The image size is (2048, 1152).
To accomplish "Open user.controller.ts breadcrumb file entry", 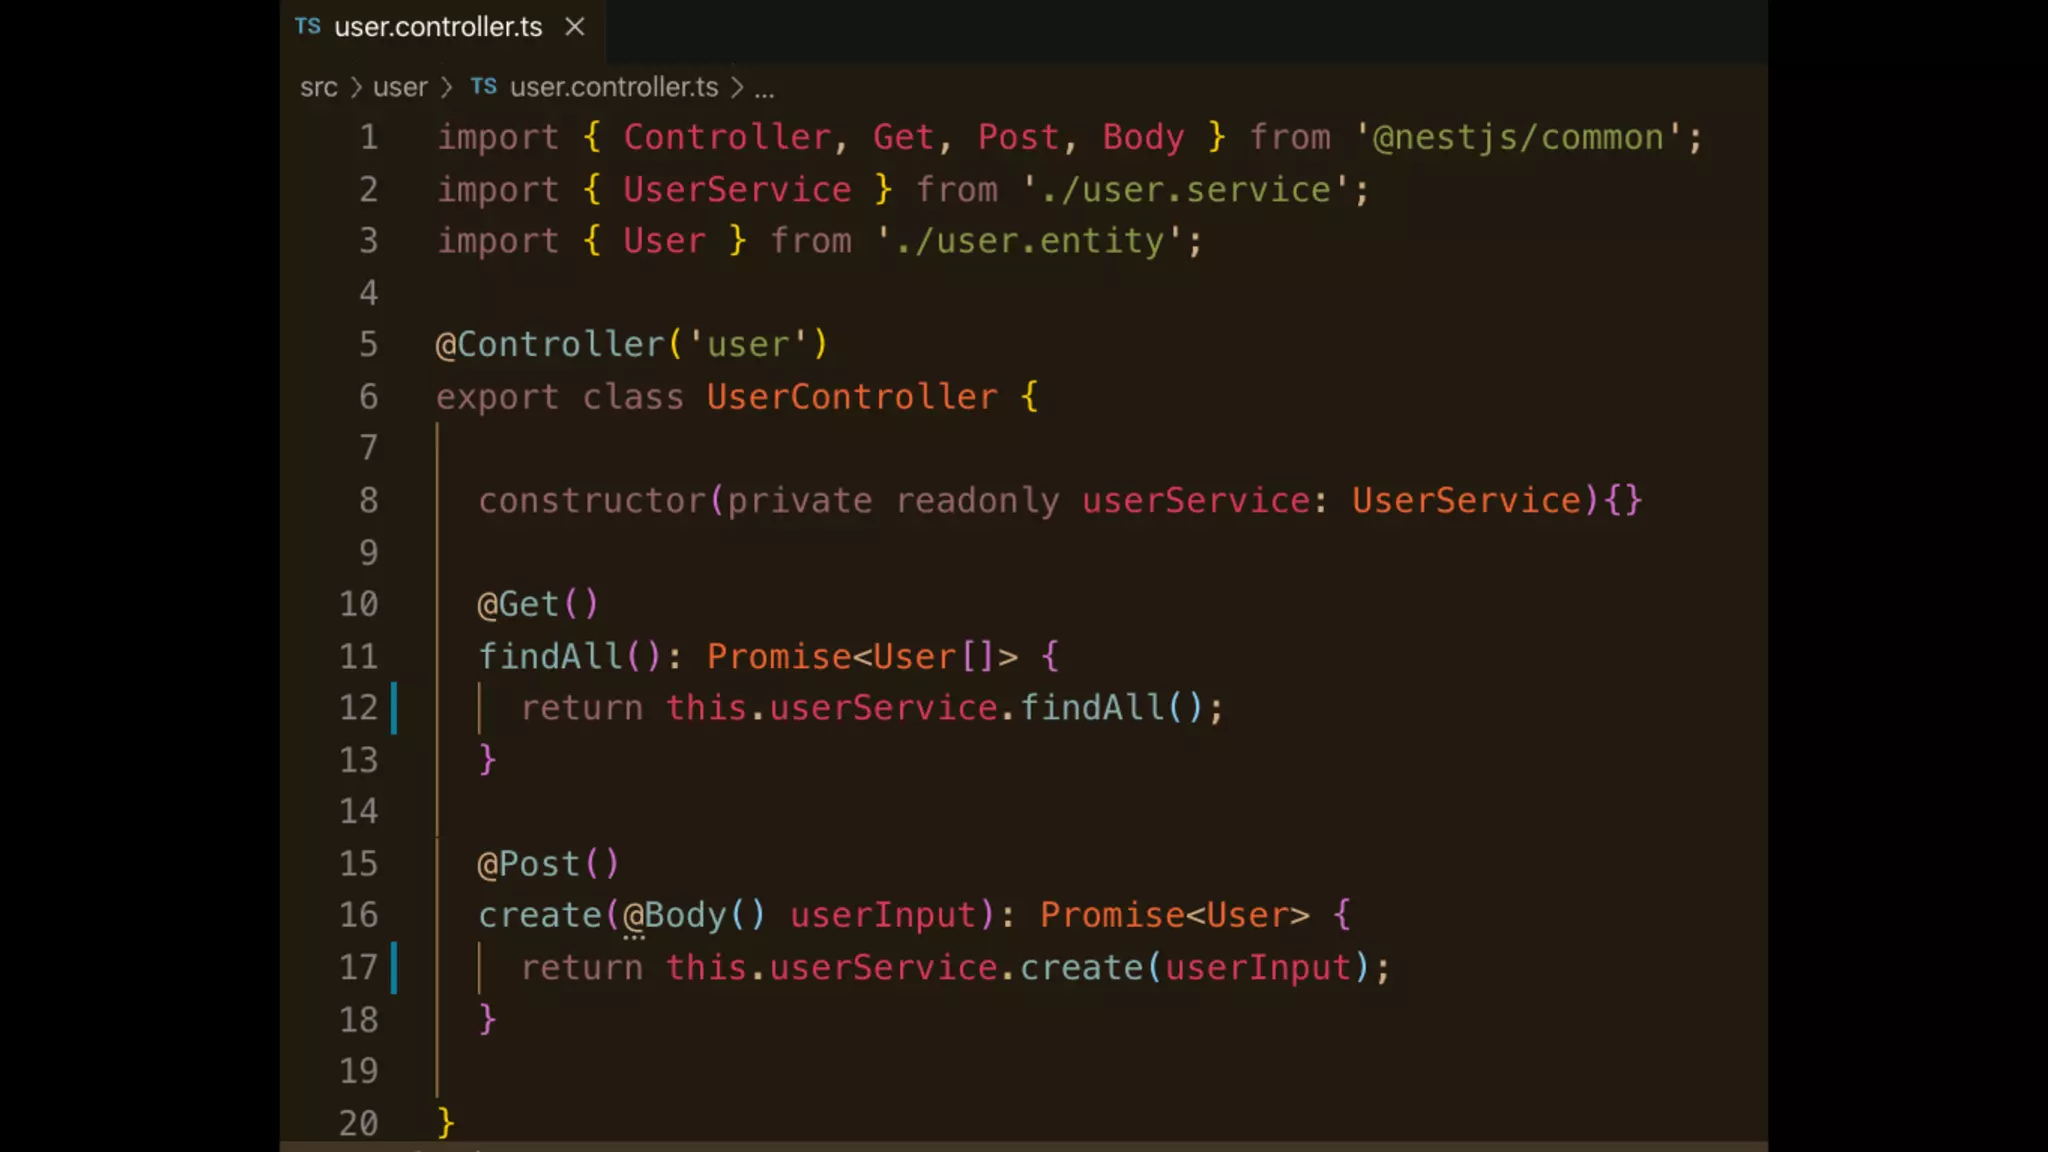I will click(613, 88).
